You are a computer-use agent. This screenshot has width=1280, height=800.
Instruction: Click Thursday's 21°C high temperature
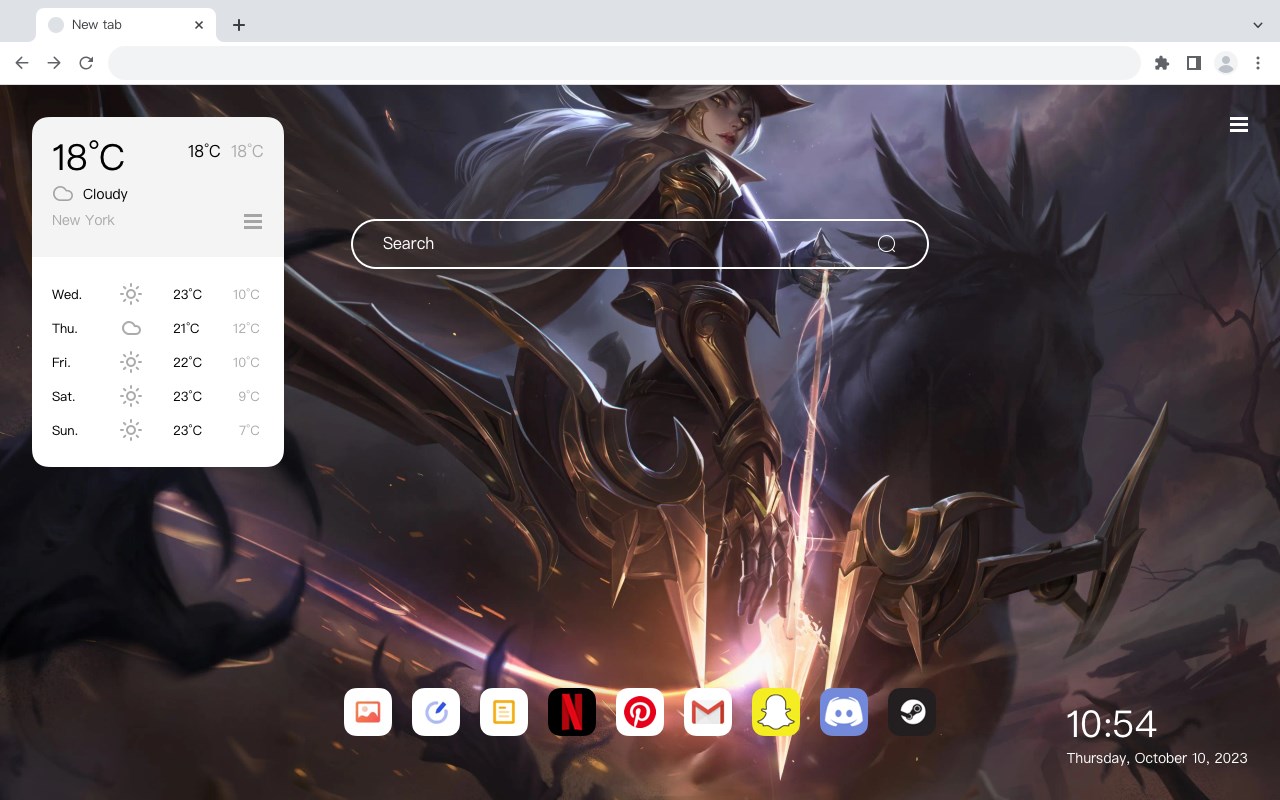coord(186,328)
